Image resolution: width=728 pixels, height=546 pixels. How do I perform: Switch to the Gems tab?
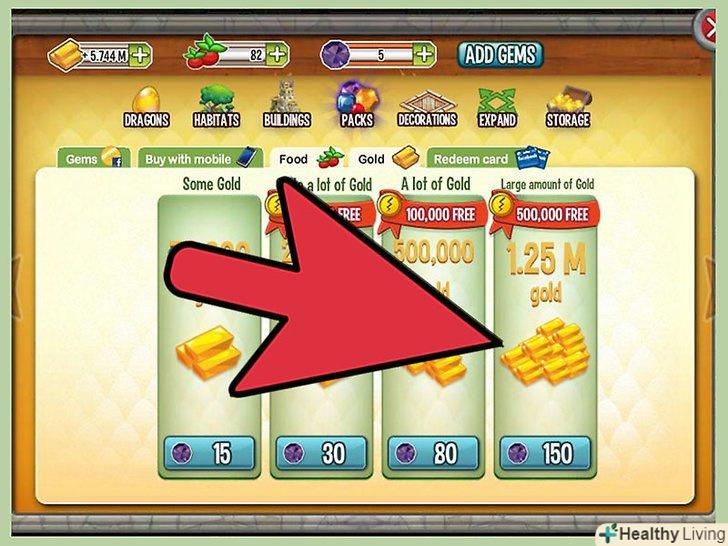click(94, 158)
